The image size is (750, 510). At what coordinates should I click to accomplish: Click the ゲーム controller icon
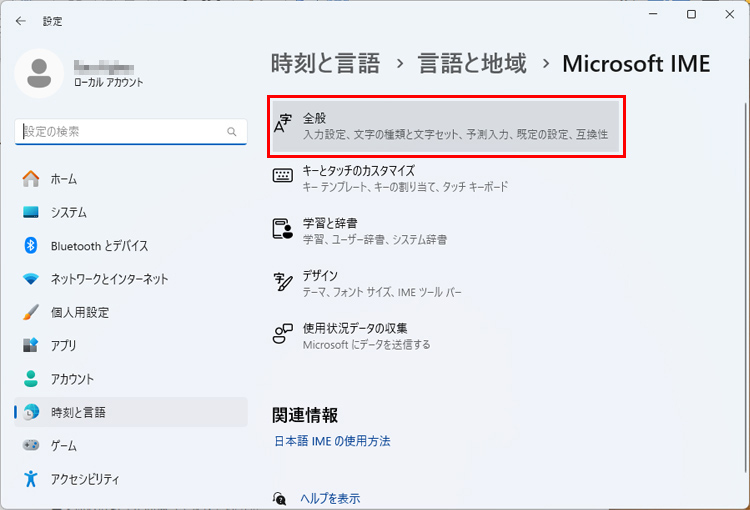pyautogui.click(x=31, y=445)
